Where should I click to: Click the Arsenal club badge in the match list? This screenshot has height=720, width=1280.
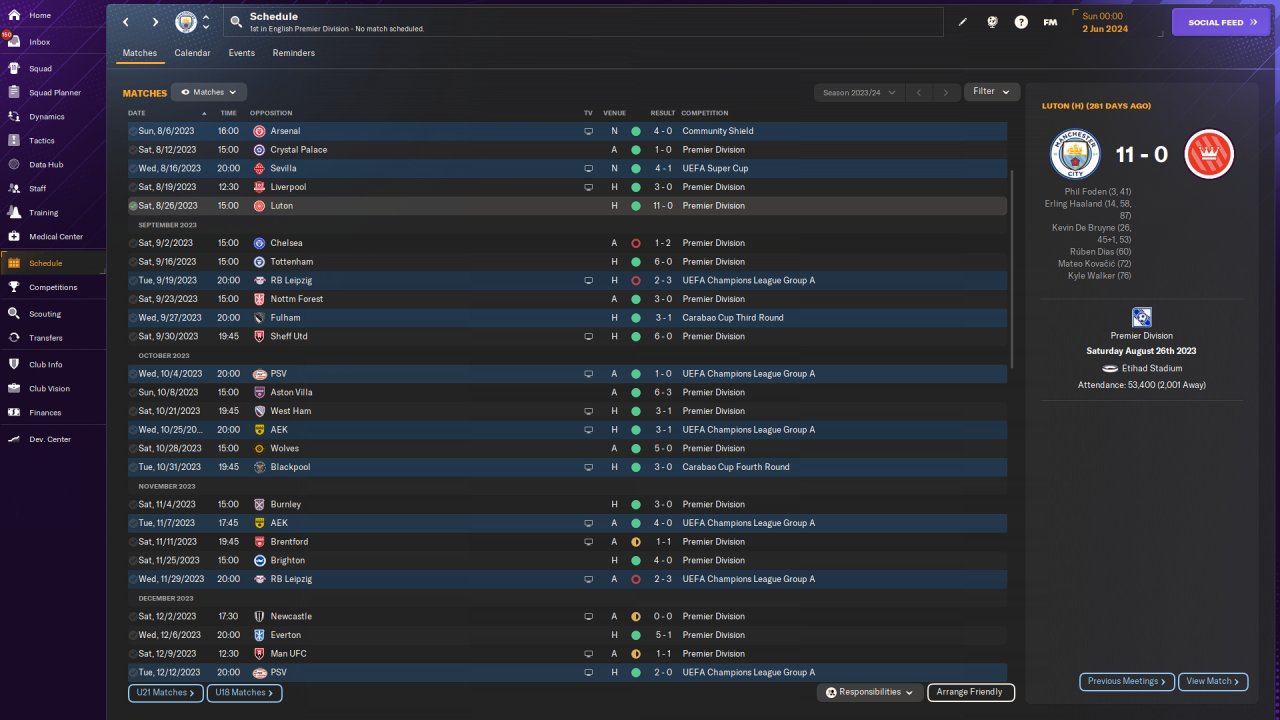(x=259, y=131)
